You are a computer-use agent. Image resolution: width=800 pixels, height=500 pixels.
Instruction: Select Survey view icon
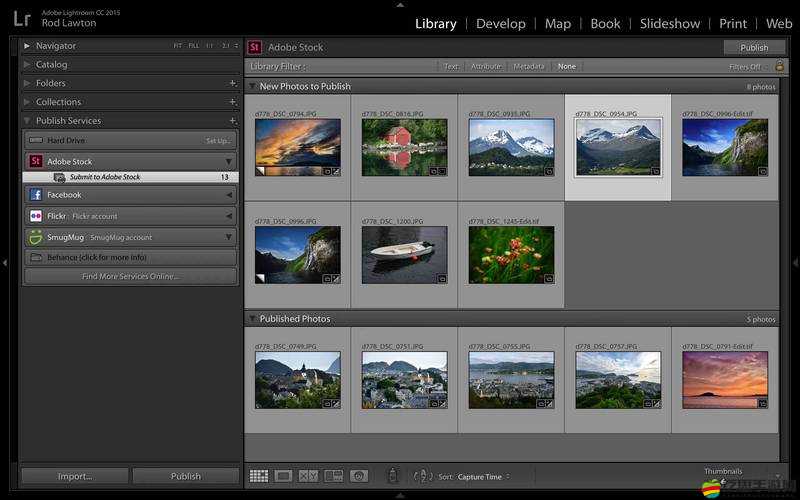coord(334,477)
